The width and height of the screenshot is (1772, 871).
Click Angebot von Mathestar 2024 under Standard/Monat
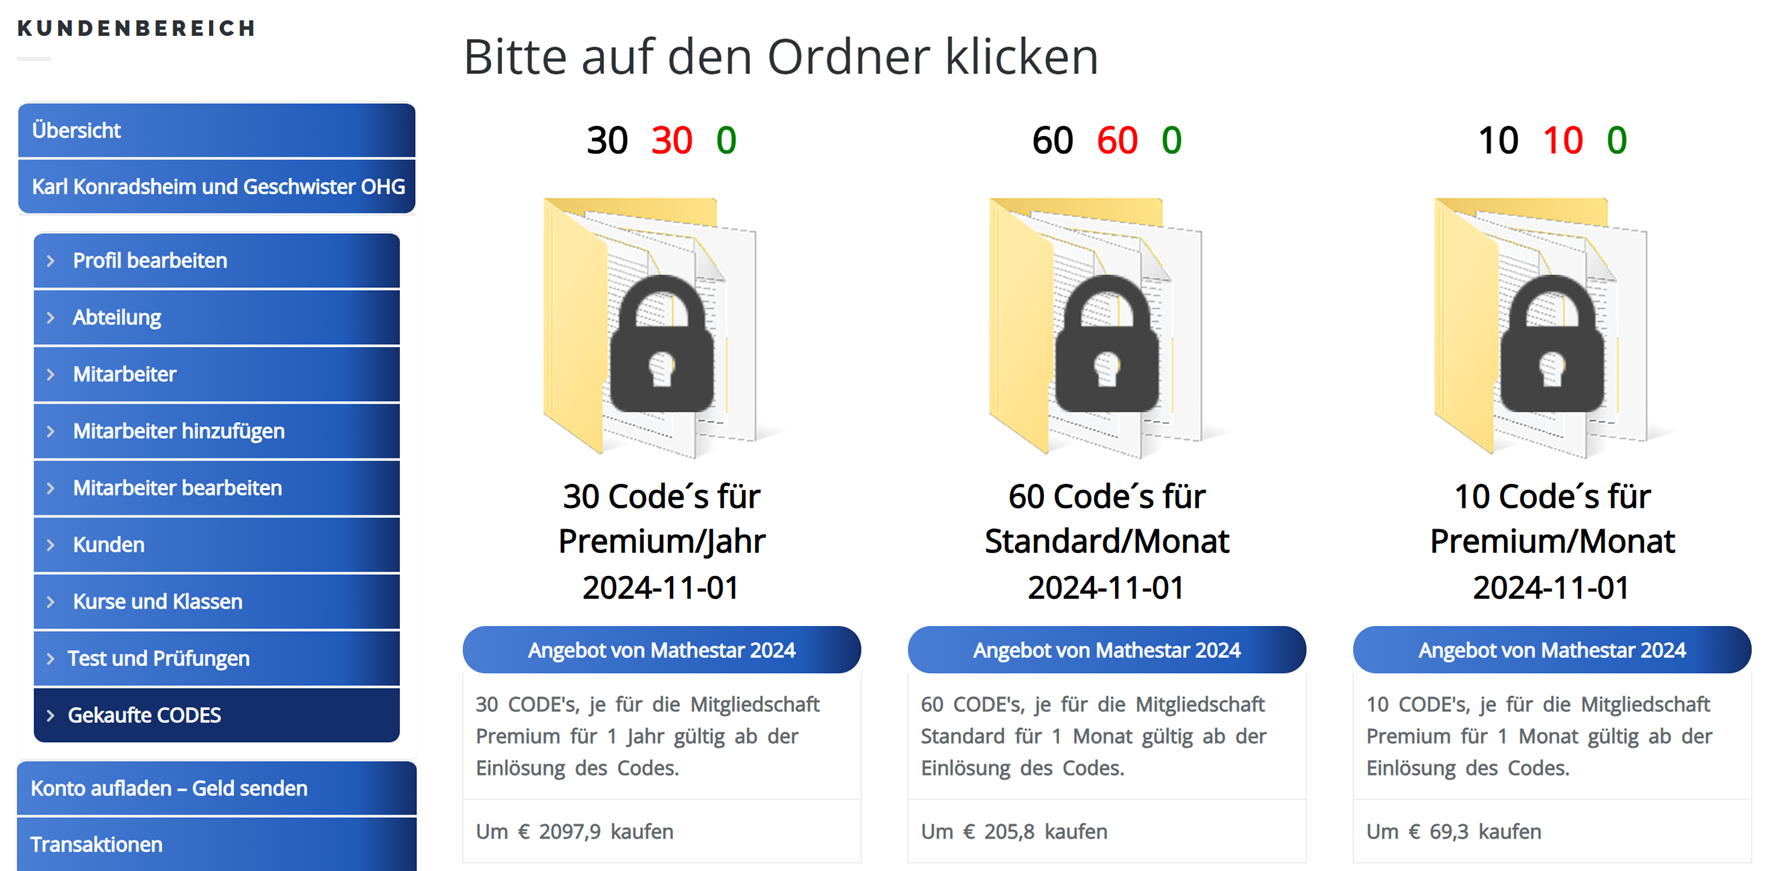pyautogui.click(x=1106, y=650)
